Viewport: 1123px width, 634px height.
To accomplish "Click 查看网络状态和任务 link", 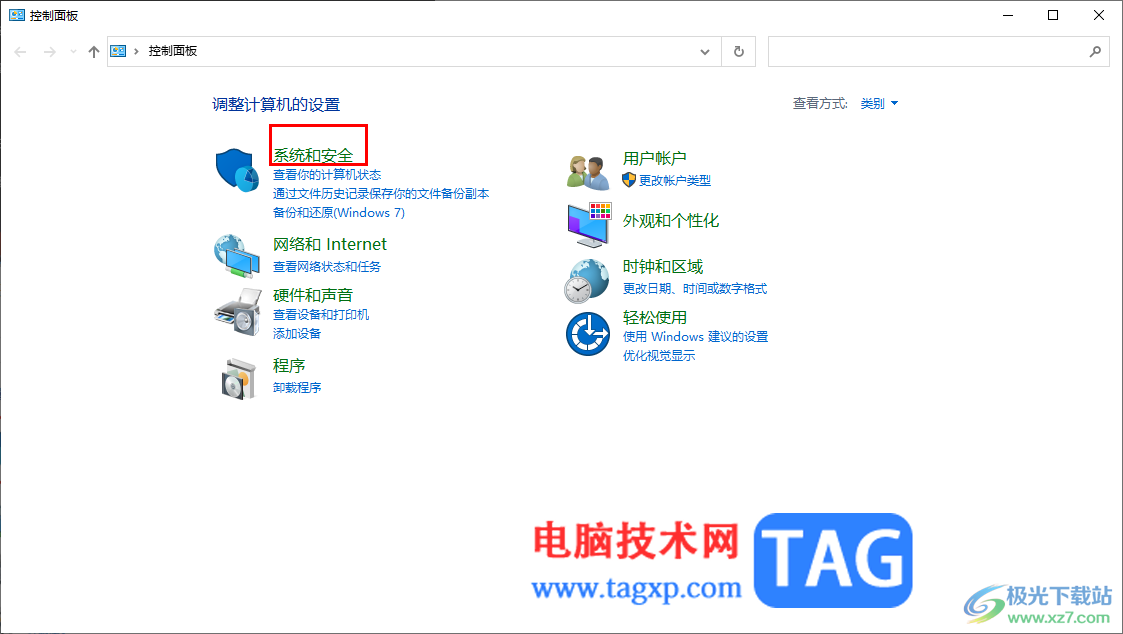I will pos(327,266).
